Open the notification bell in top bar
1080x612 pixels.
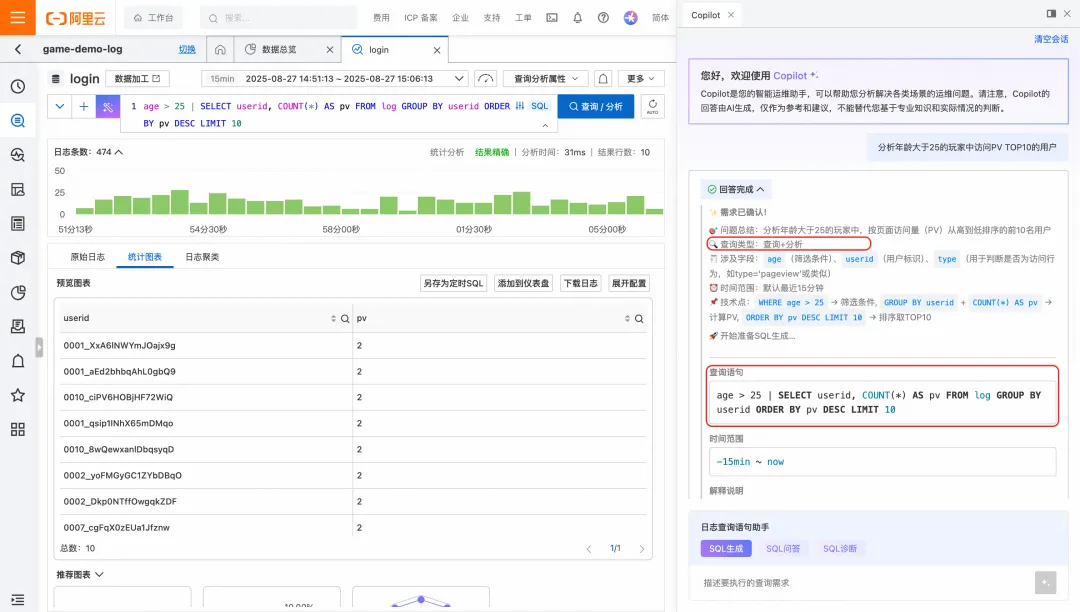tap(577, 18)
